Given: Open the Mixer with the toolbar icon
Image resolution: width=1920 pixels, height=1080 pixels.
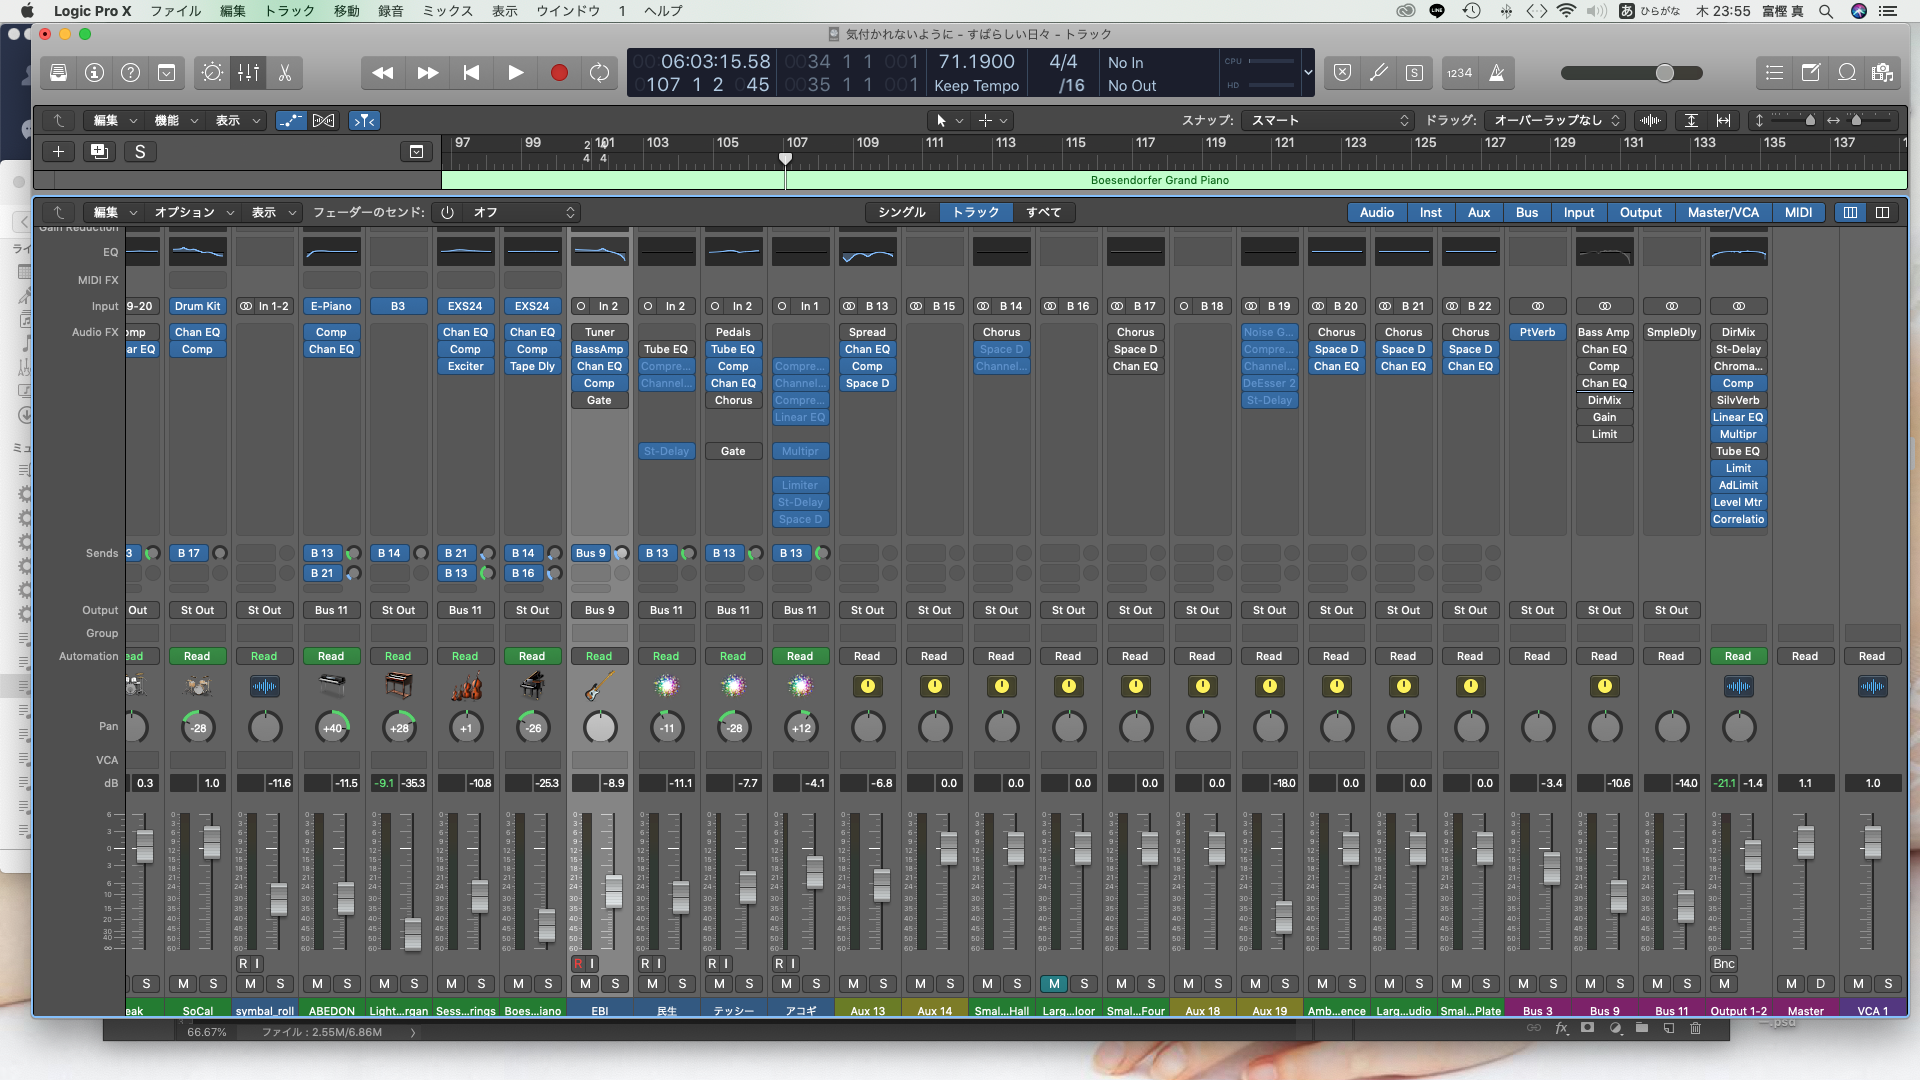Looking at the screenshot, I should tap(248, 73).
